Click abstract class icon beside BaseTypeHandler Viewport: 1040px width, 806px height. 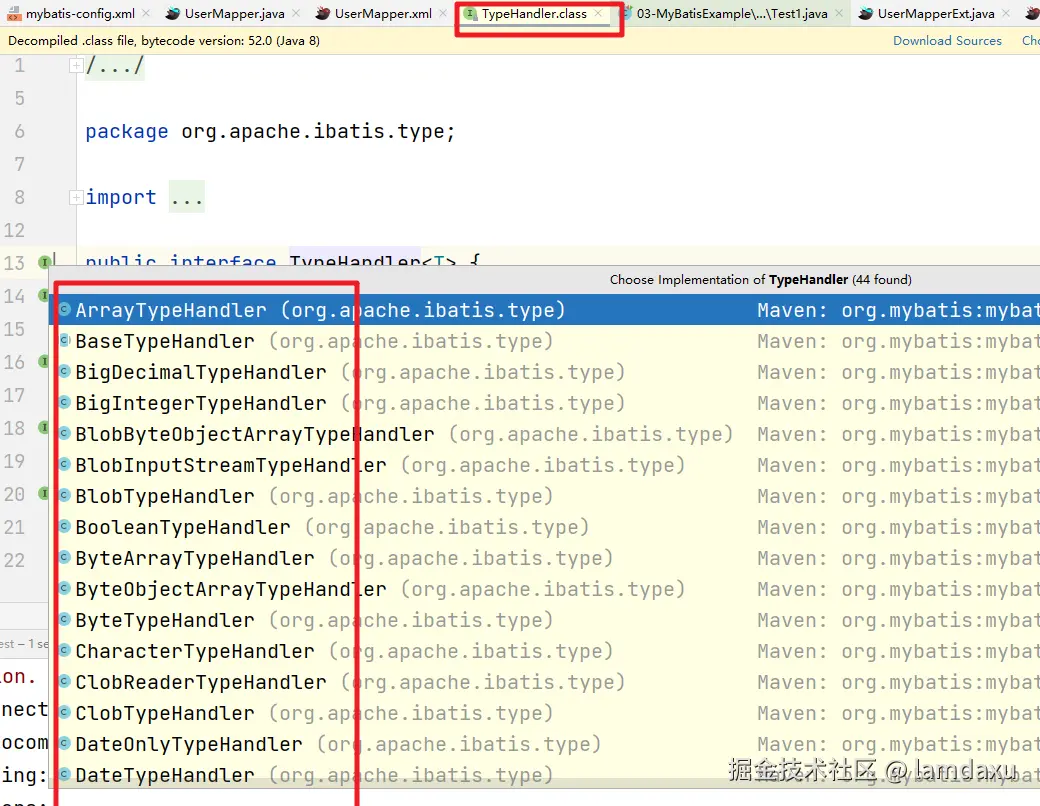[x=64, y=340]
